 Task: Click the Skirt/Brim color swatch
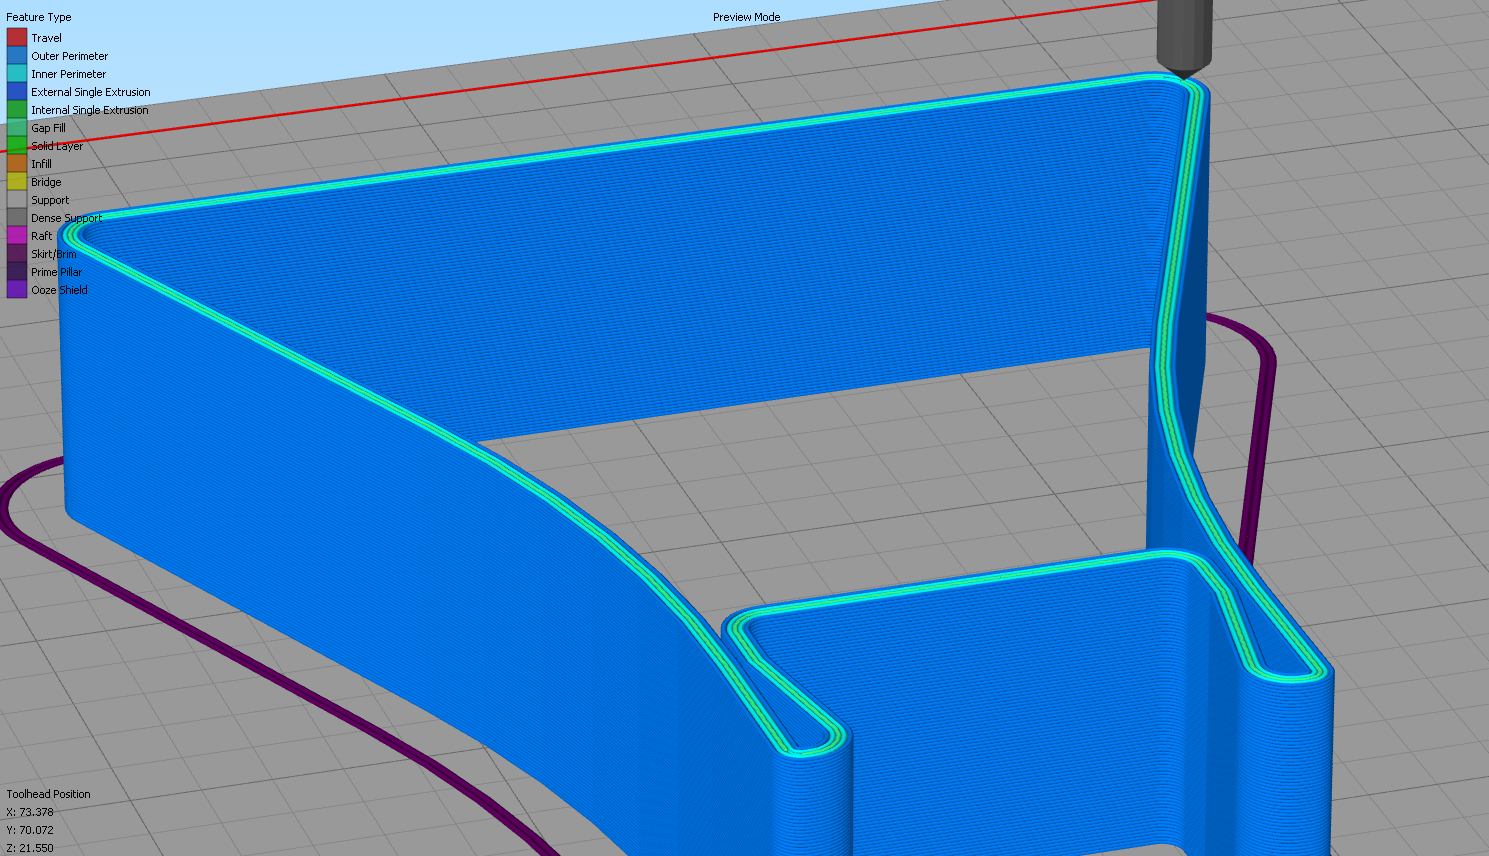17,254
